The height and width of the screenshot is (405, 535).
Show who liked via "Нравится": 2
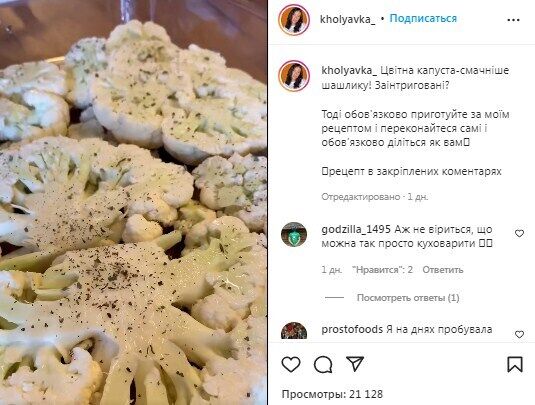tap(382, 270)
